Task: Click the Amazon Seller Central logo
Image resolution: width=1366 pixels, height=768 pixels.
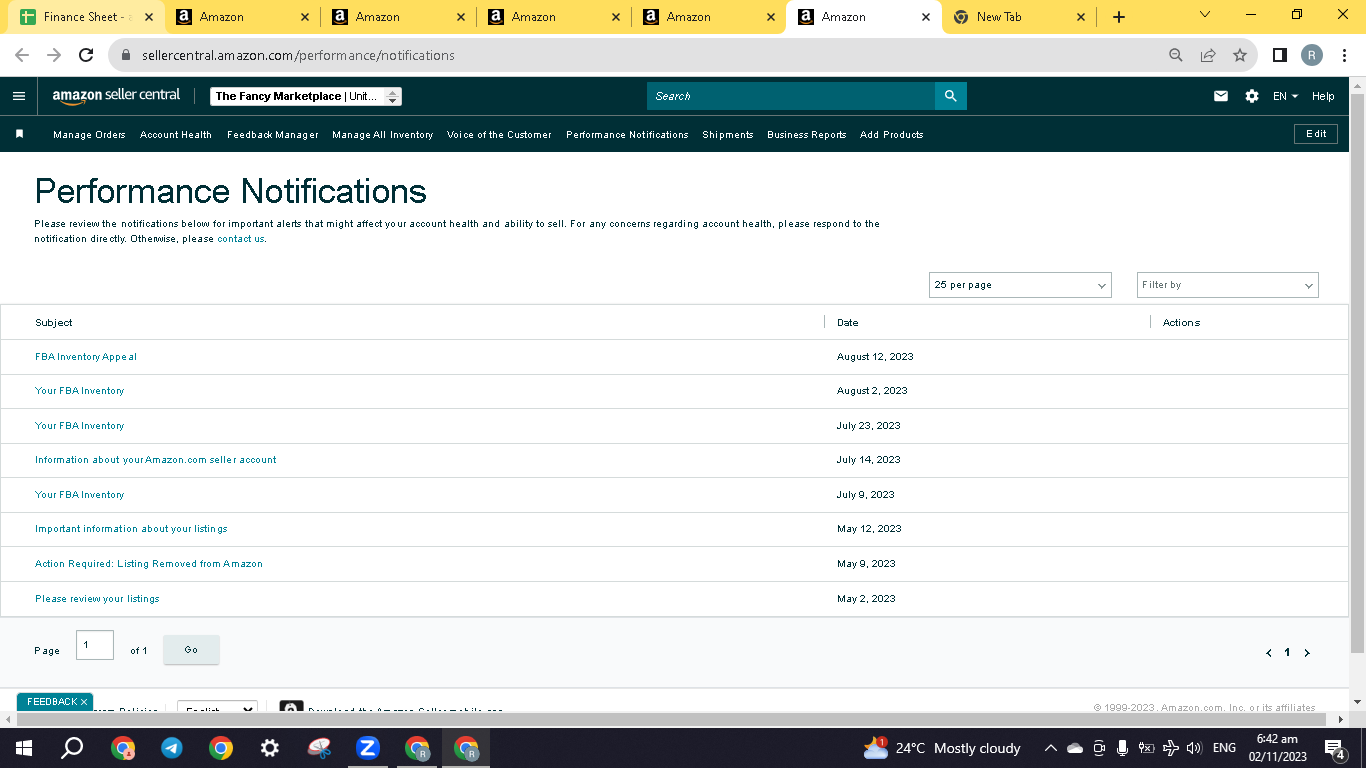Action: pos(116,96)
